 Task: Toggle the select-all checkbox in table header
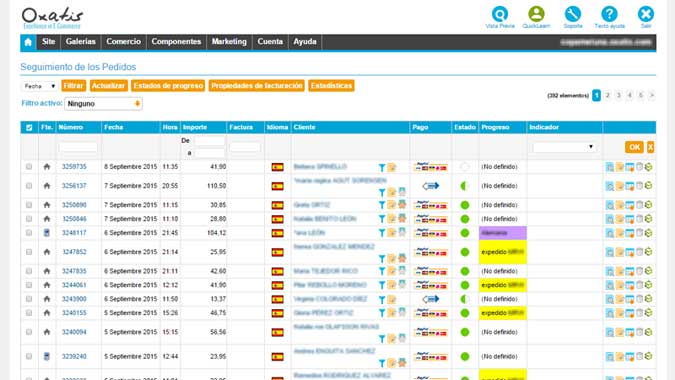coord(29,128)
